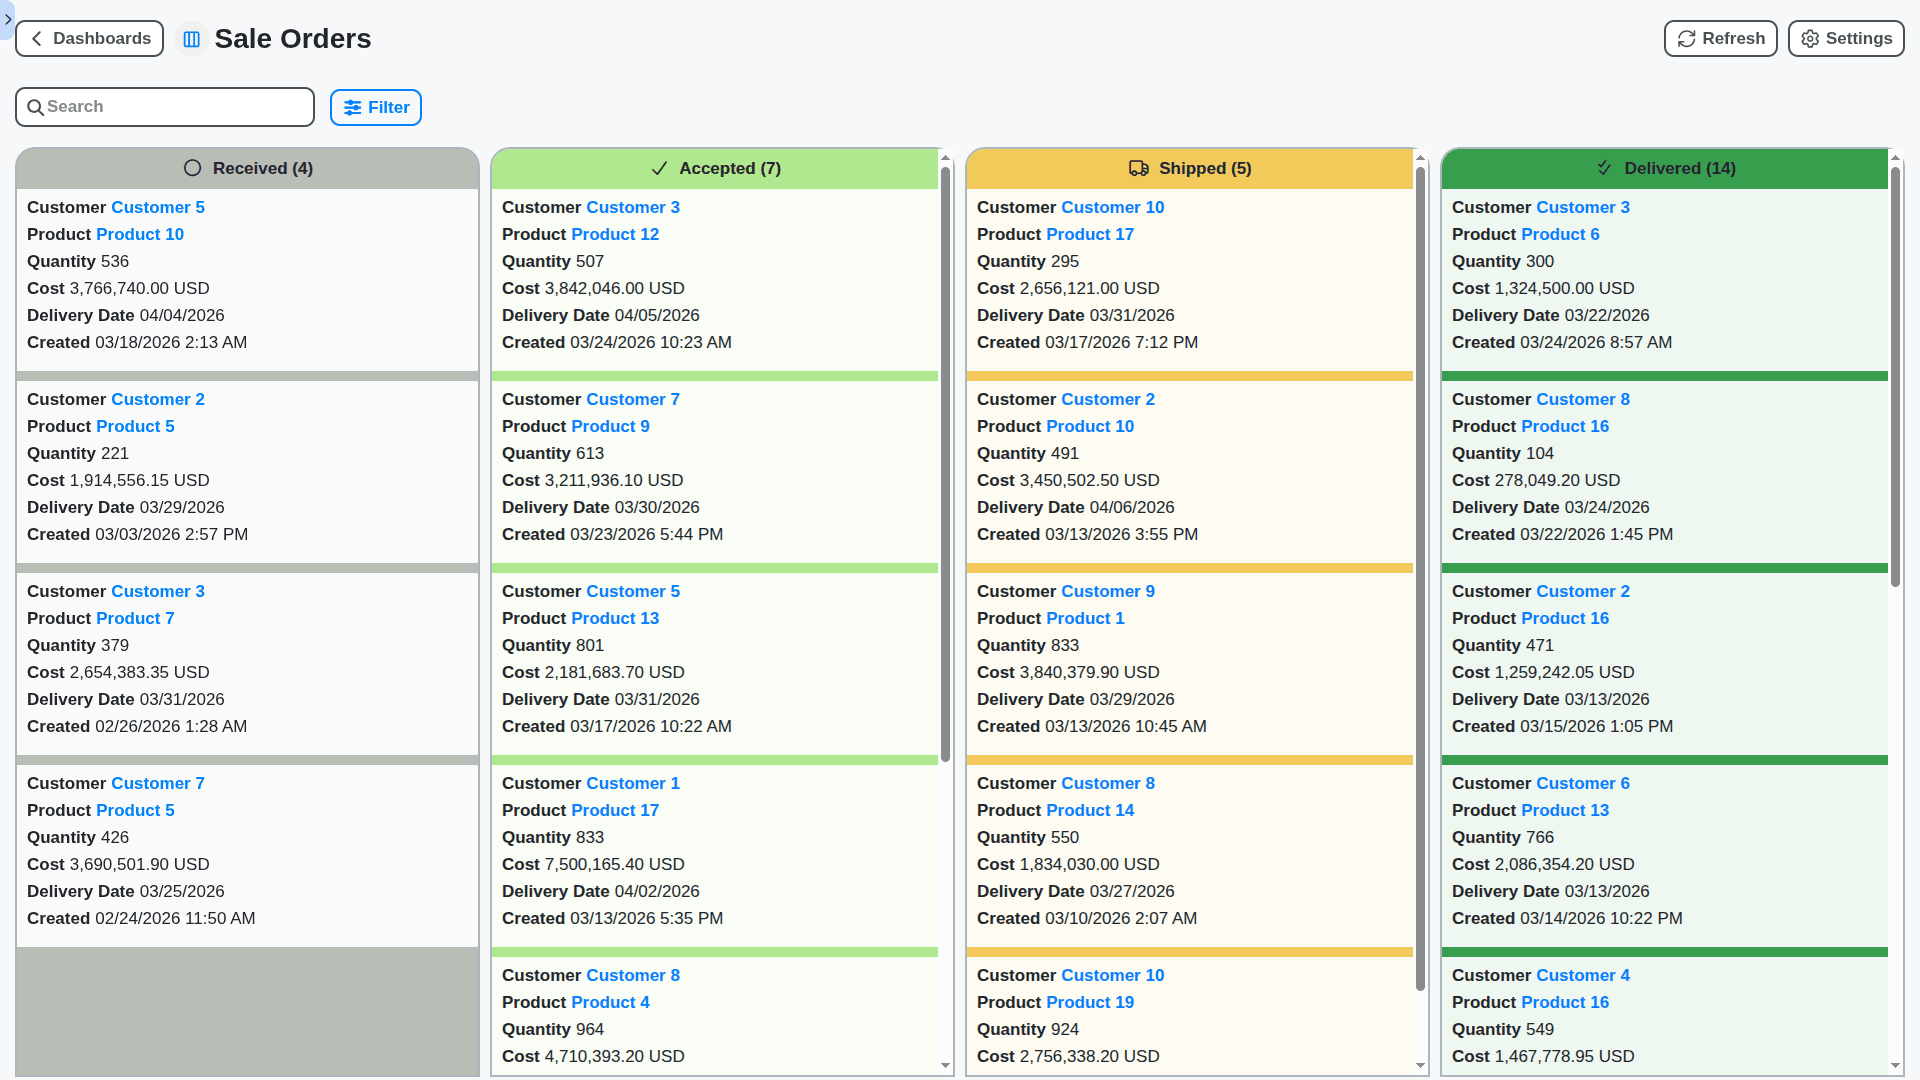Click the checkmark icon in the Delivered column header

click(x=1603, y=168)
